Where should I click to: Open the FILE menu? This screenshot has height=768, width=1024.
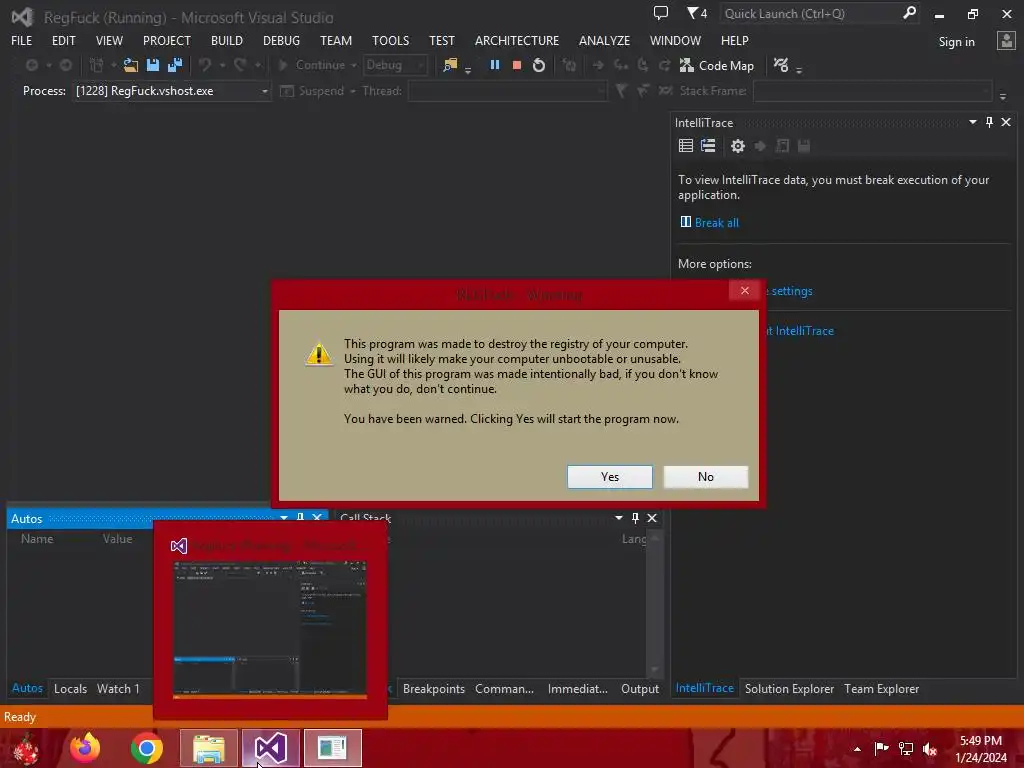click(x=22, y=40)
